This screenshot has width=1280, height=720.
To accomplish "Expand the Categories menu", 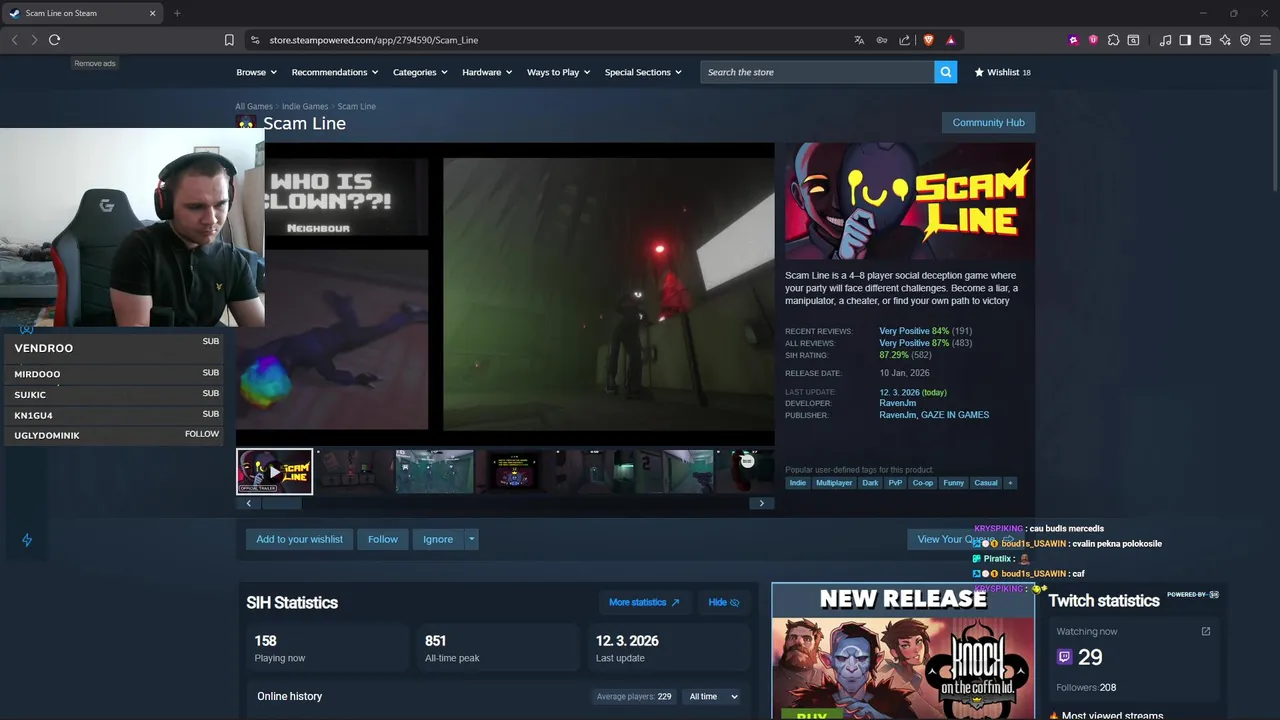I will tap(420, 72).
